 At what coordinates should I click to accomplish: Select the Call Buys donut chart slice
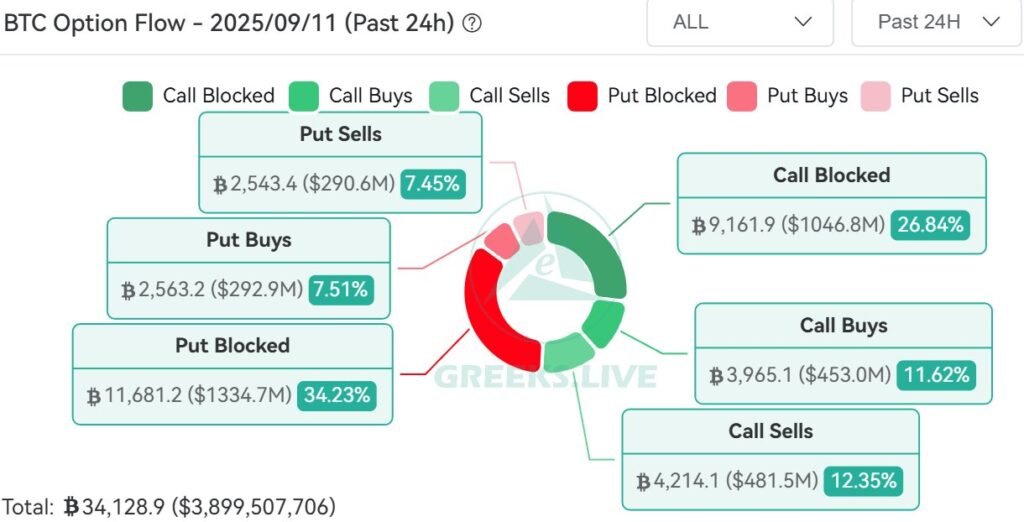[604, 323]
